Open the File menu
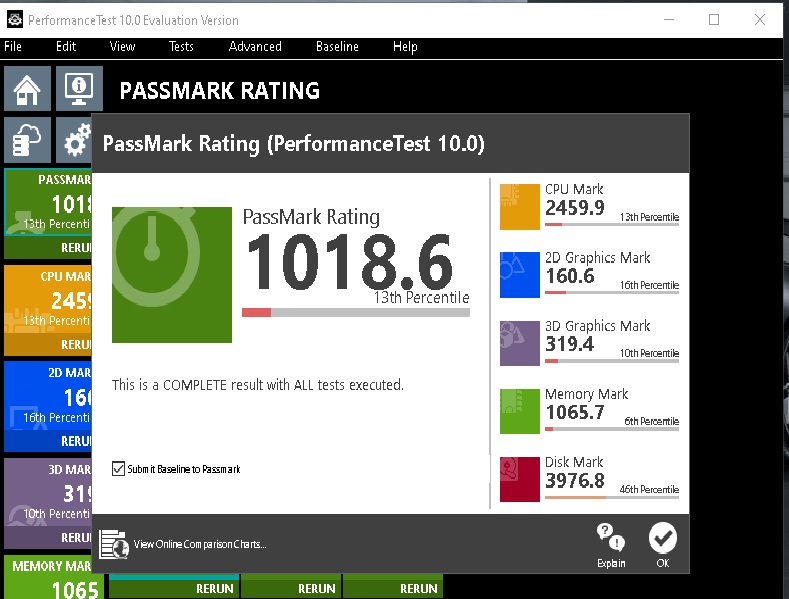 (13, 47)
